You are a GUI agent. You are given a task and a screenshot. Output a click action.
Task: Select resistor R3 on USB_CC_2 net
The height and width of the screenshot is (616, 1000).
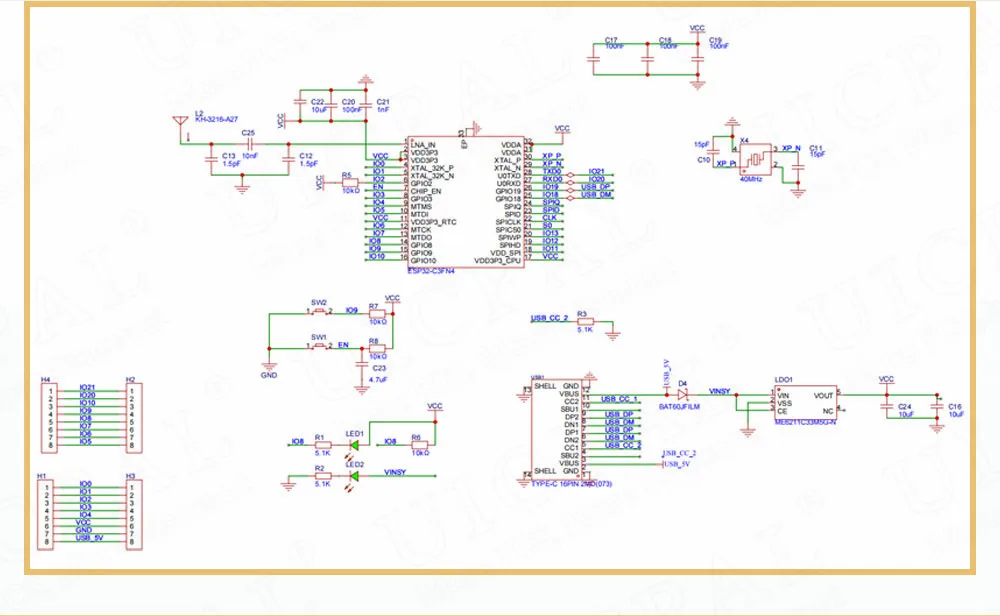(x=586, y=322)
